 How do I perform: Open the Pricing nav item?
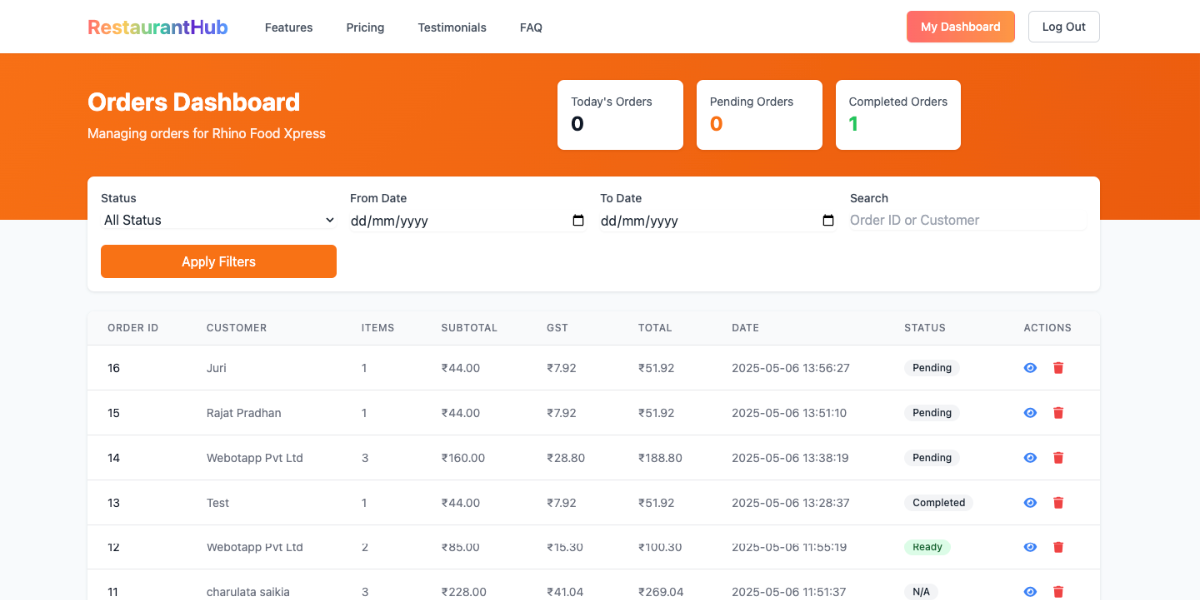coord(365,27)
